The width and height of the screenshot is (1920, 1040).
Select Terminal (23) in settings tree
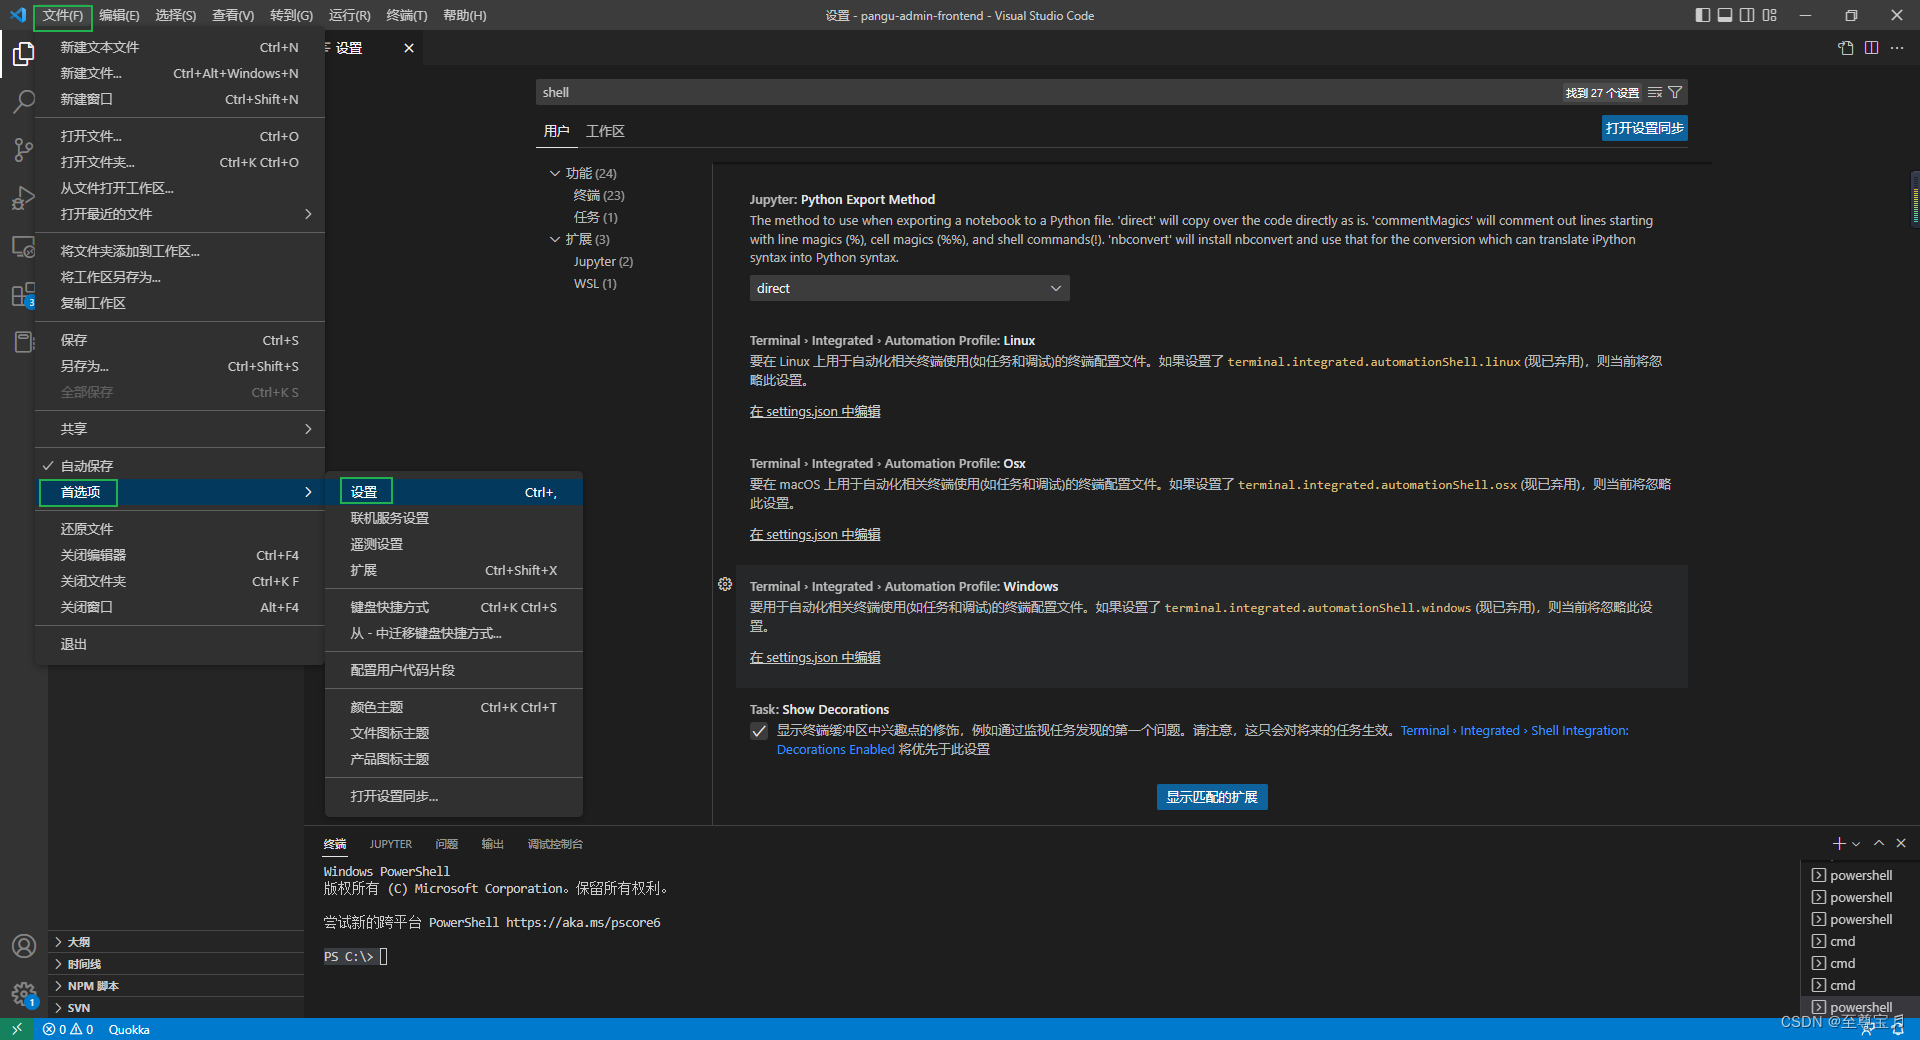[x=599, y=195]
